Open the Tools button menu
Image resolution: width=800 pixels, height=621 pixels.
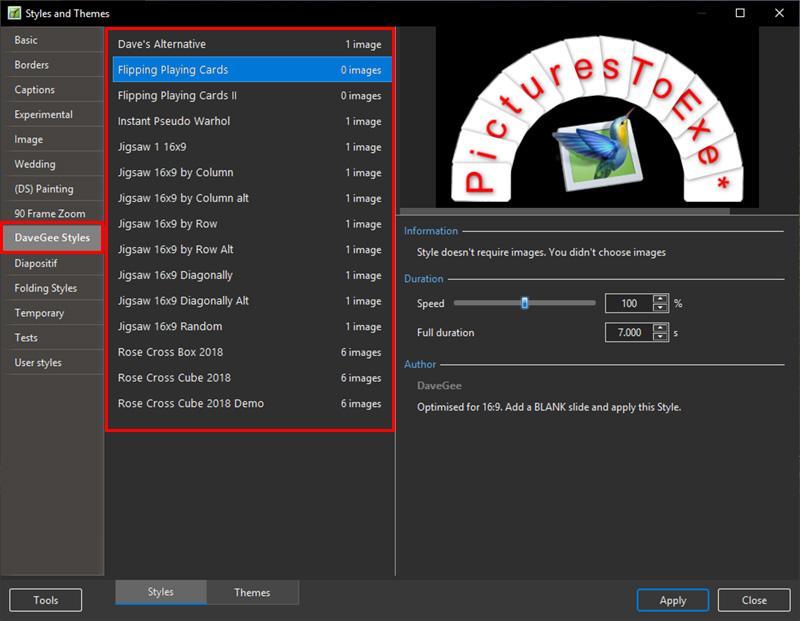pyautogui.click(x=45, y=600)
